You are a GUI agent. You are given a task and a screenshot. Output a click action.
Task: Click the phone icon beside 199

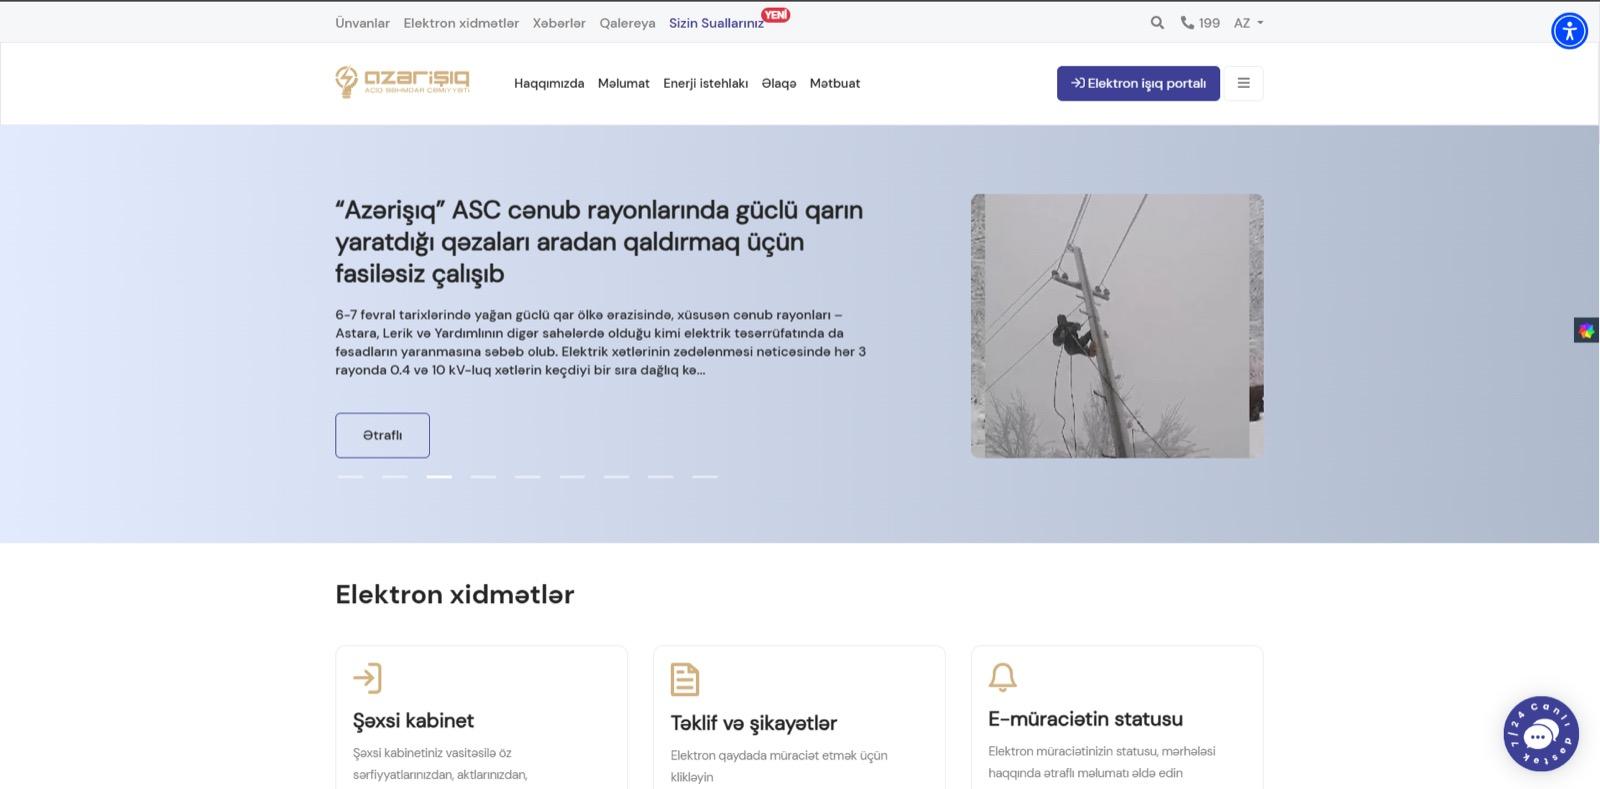1187,22
